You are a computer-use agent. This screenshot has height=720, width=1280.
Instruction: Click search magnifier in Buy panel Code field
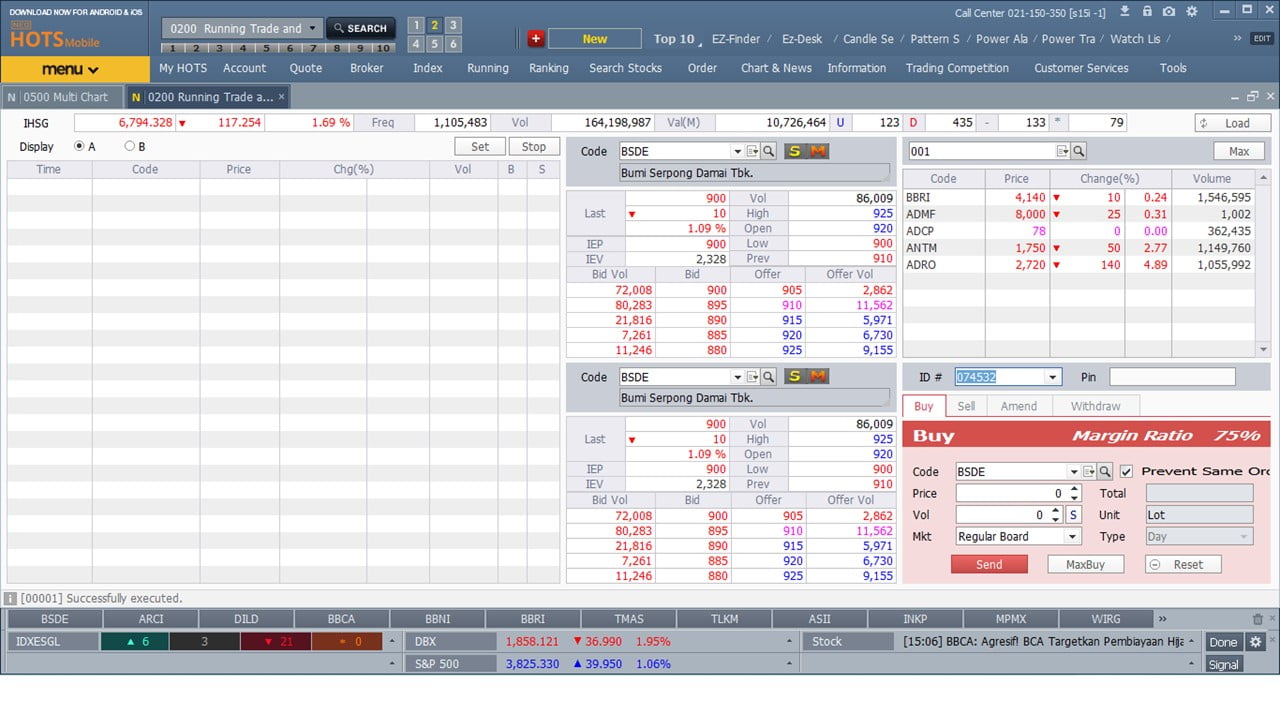(x=1105, y=472)
